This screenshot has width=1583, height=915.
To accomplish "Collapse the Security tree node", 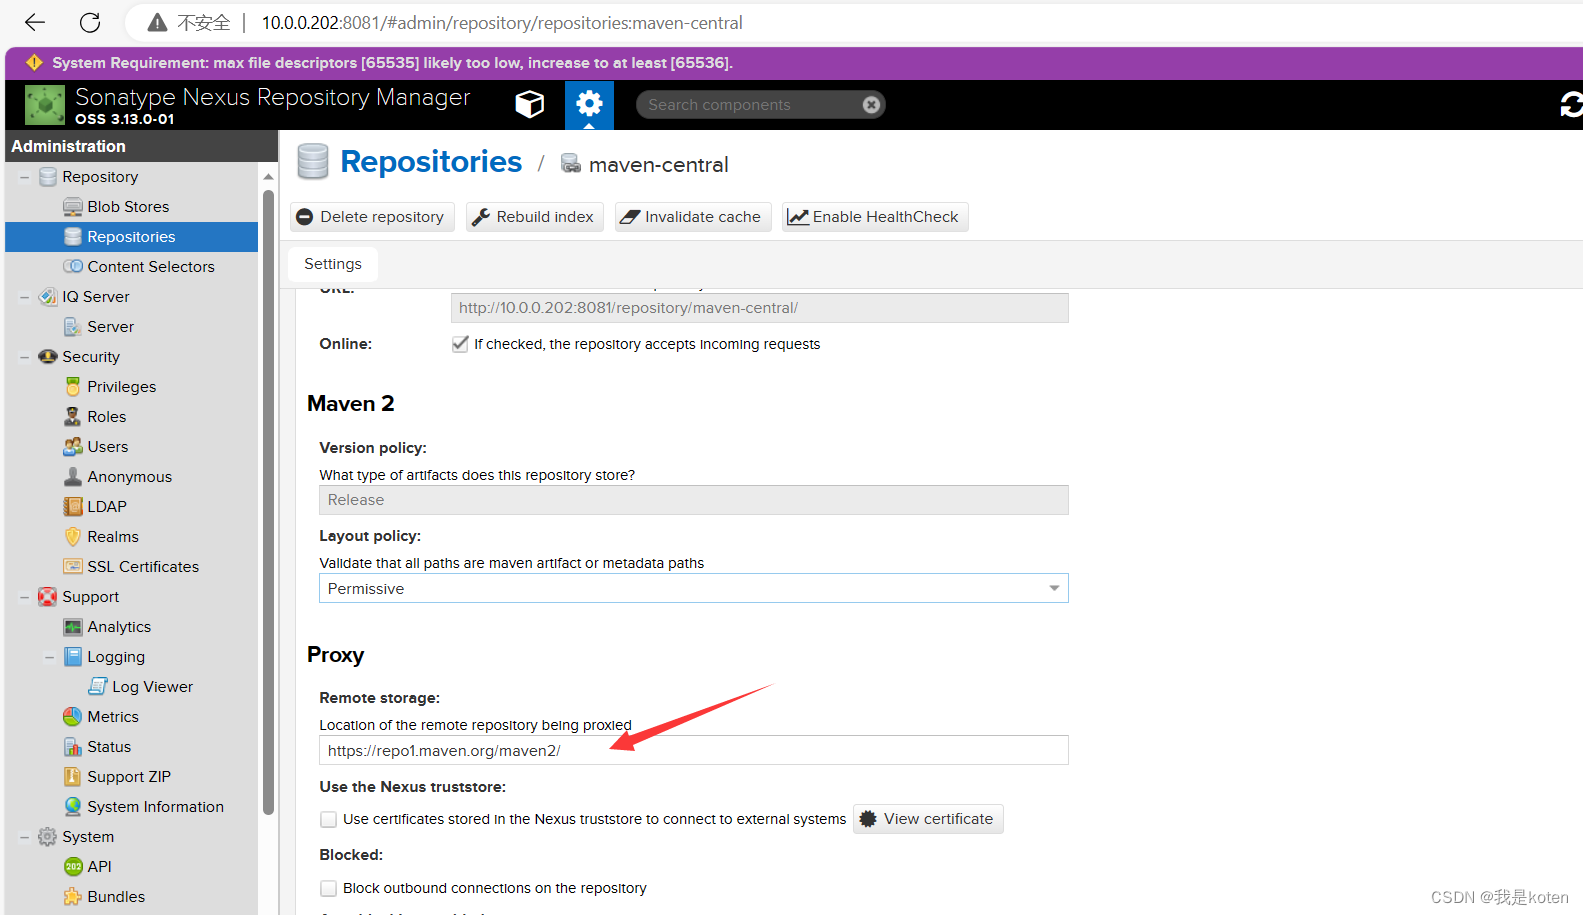I will 24,357.
